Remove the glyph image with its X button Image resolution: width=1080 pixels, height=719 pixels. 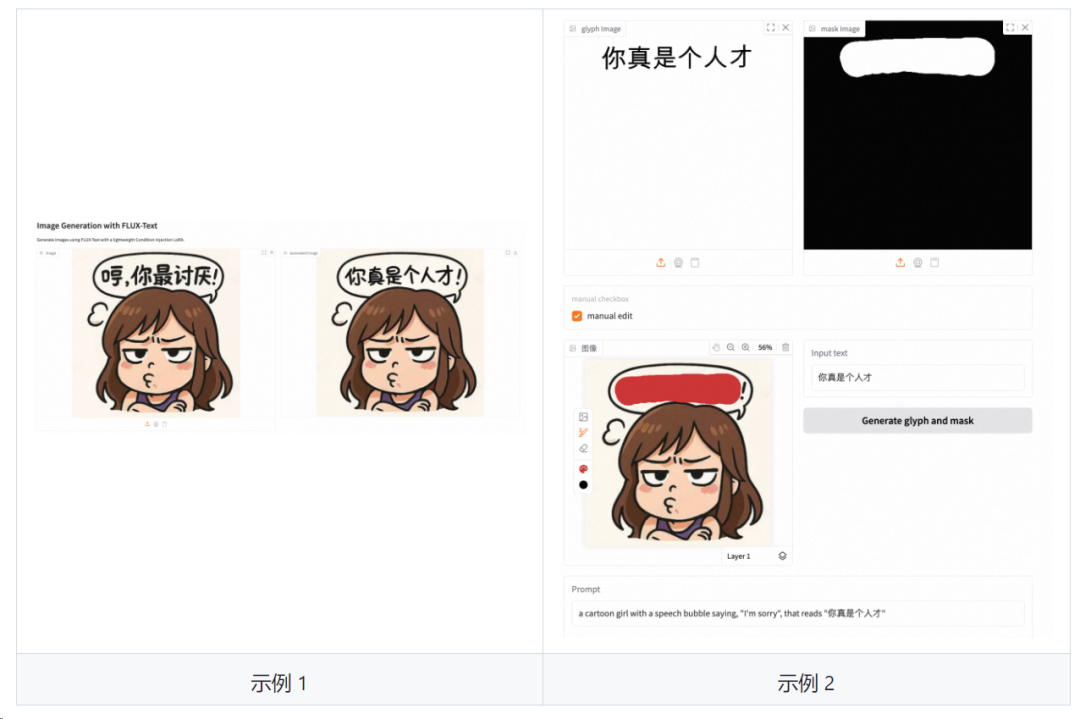click(786, 28)
